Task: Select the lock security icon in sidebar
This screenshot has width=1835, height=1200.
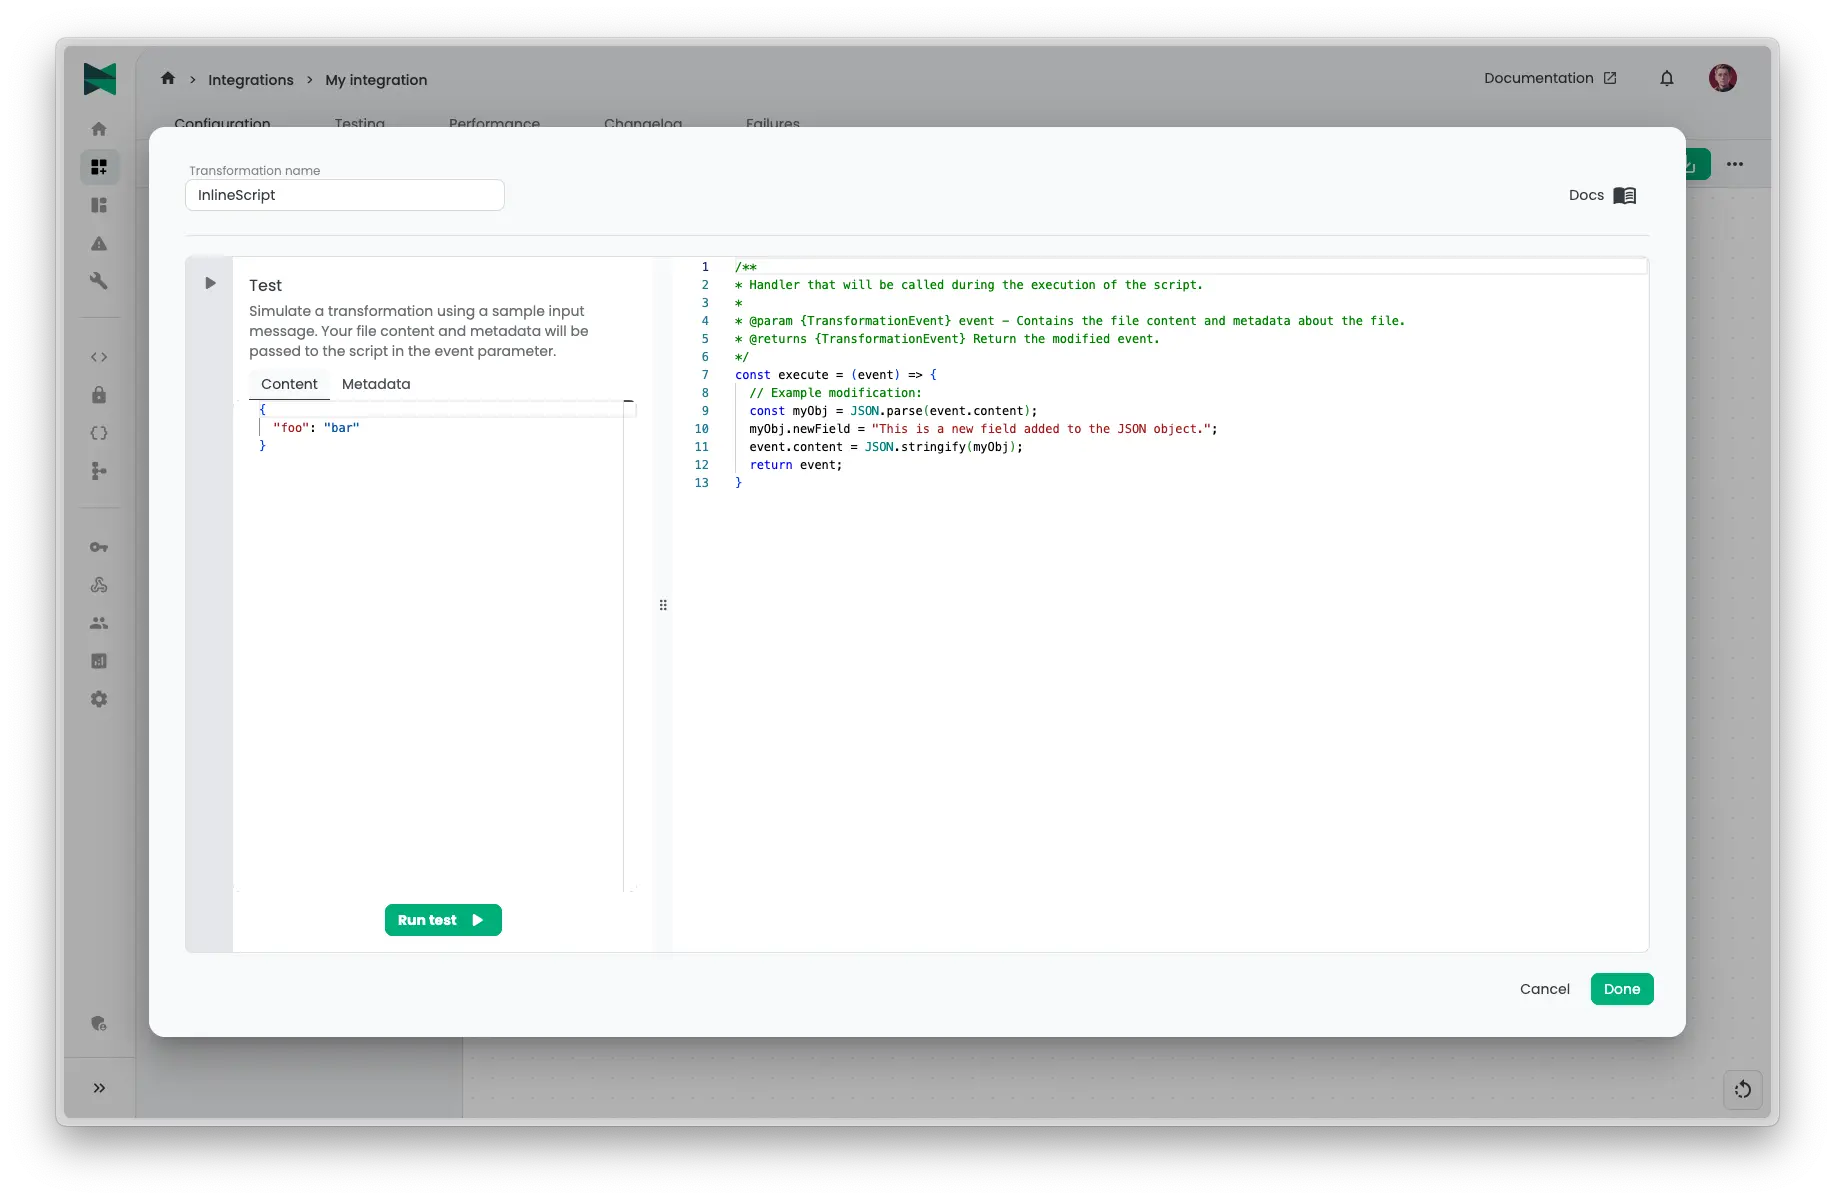Action: 99,395
